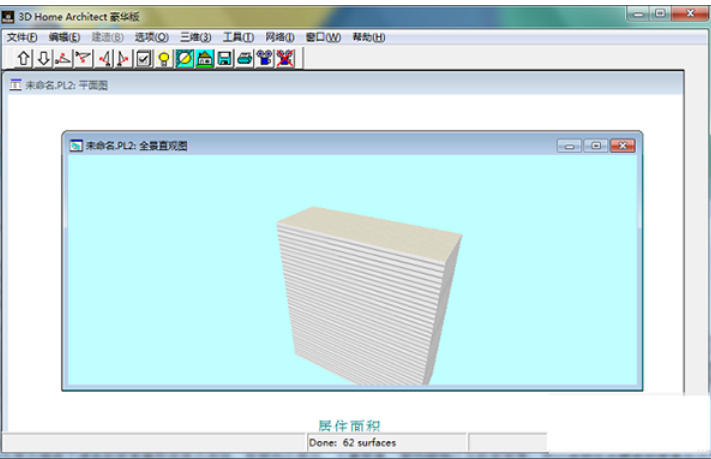Click the 3D building model in viewport

(x=366, y=298)
